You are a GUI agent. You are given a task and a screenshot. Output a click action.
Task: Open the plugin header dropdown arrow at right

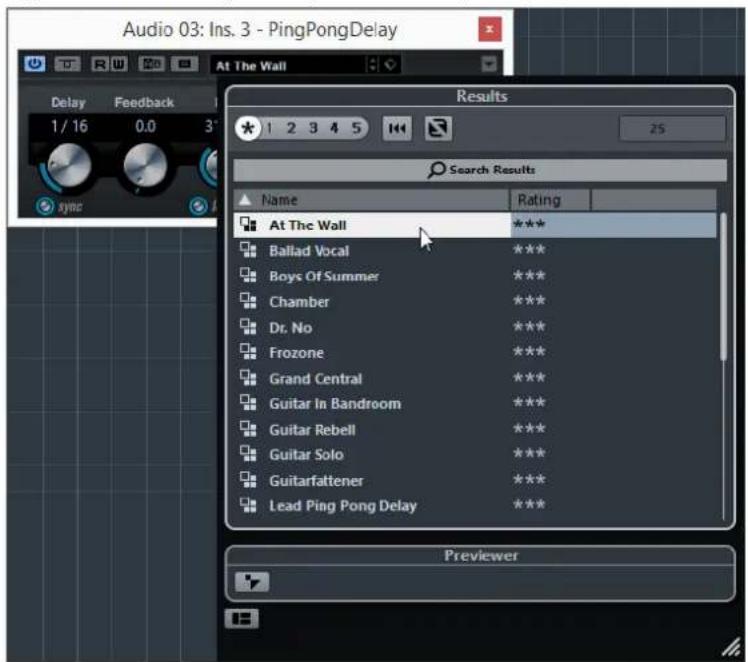coord(489,64)
